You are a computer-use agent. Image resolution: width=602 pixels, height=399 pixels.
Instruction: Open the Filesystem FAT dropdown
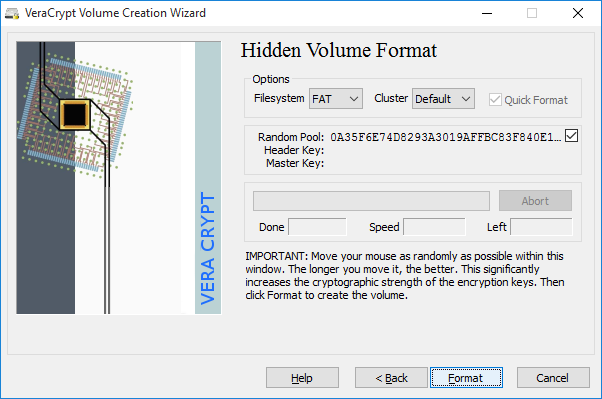point(336,99)
